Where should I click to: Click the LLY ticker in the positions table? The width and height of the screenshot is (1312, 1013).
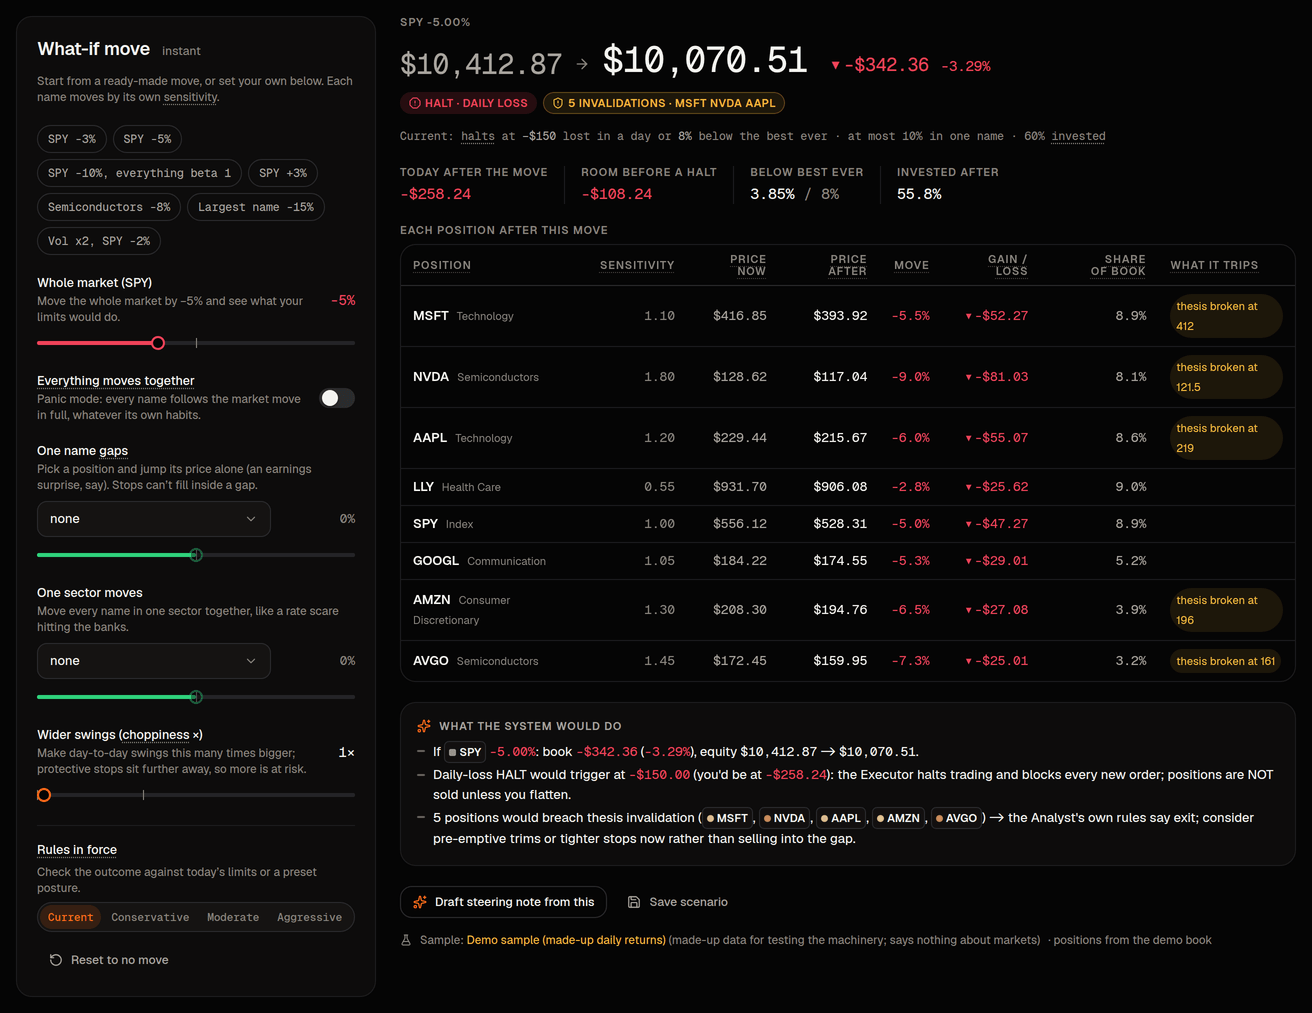[423, 487]
